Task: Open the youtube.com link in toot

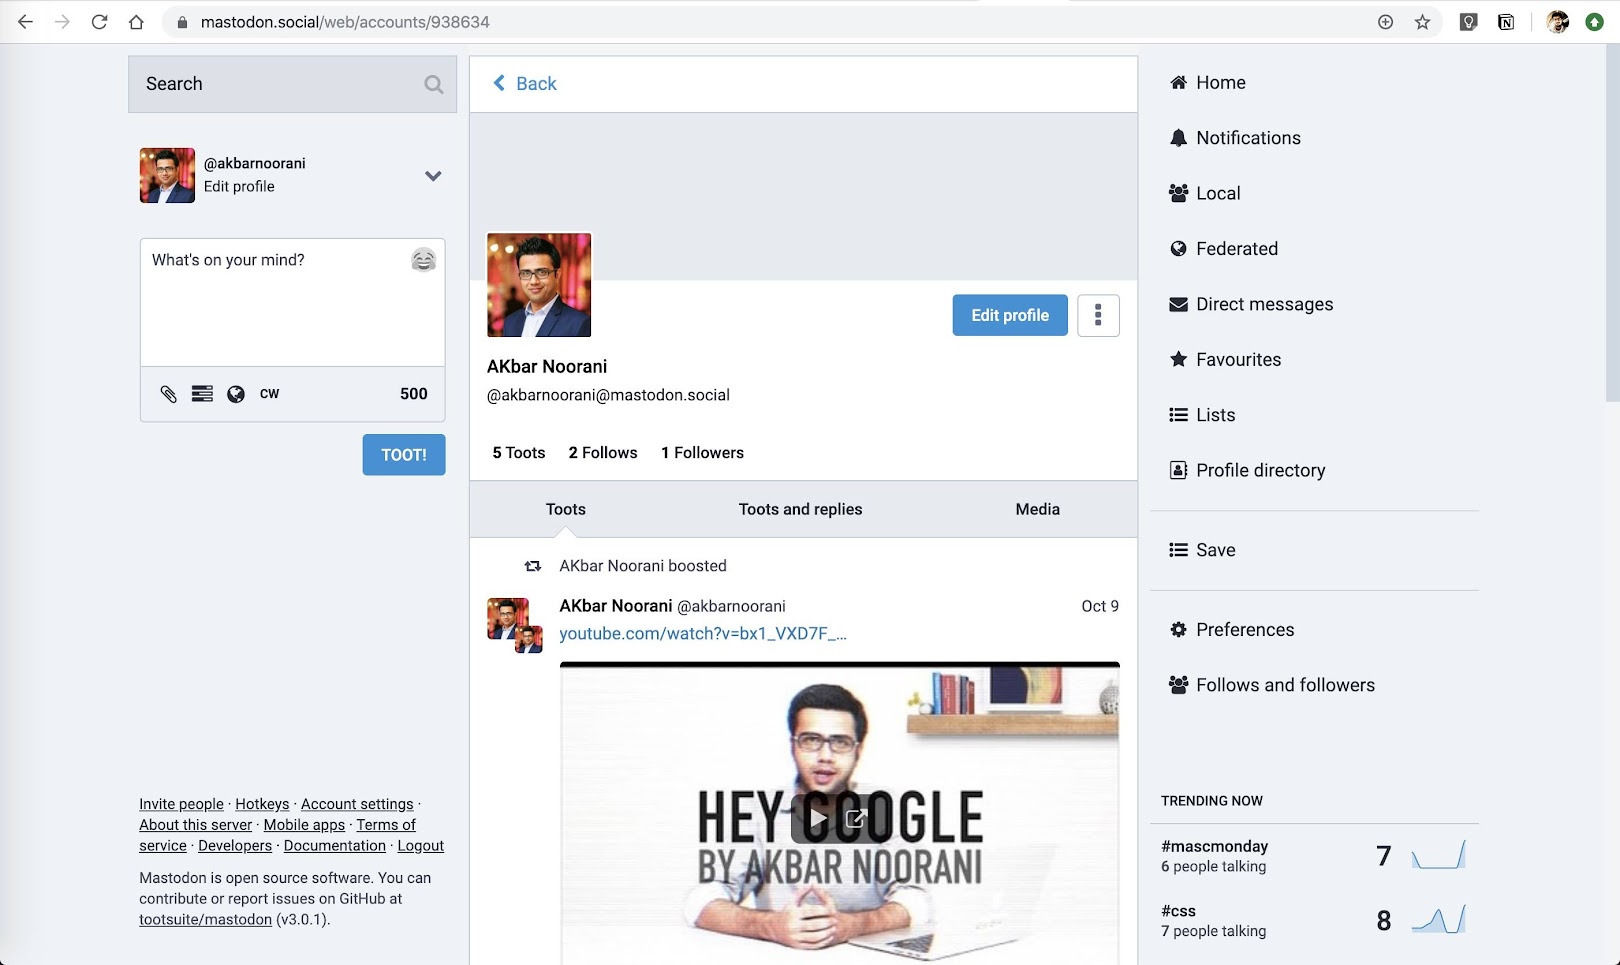Action: pyautogui.click(x=703, y=634)
